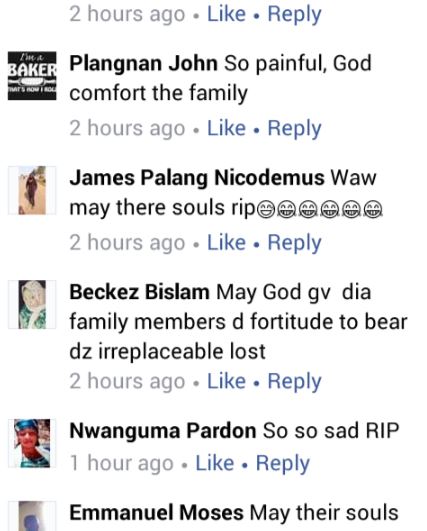Viewport: 427px width, 531px height.
Task: Open Beckez Bislam profile name
Action: 139,292
